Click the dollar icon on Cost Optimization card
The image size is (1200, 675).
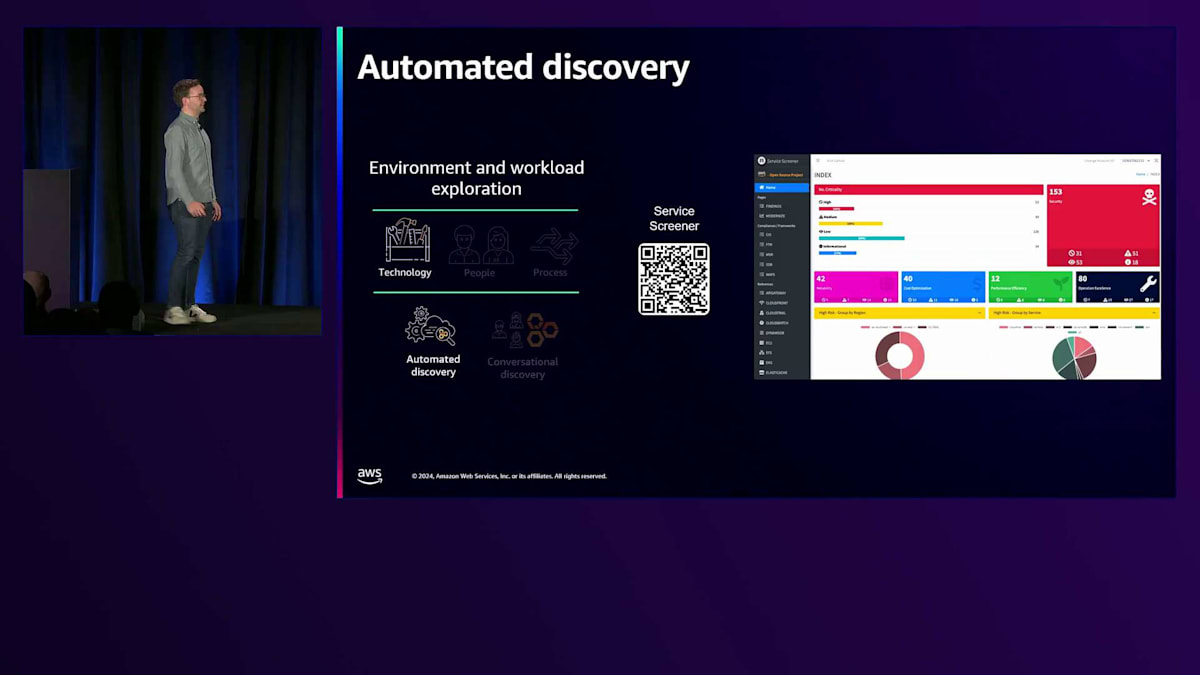tap(975, 285)
